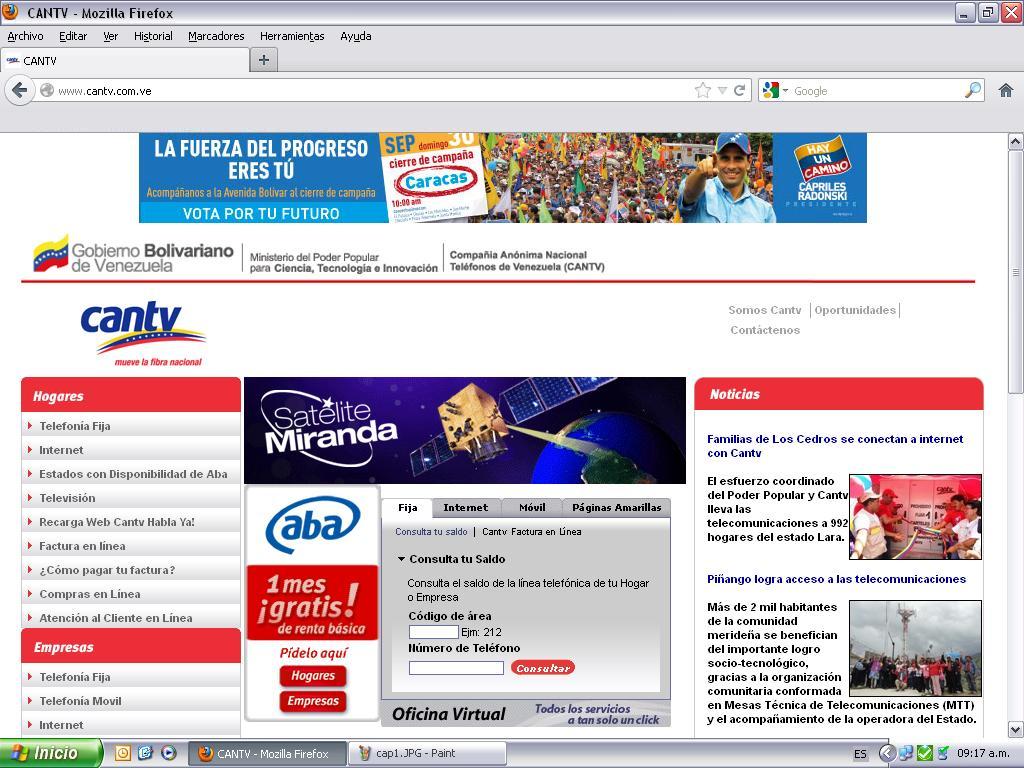Open the search engine selector dropdown
The height and width of the screenshot is (768, 1024).
coord(775,90)
